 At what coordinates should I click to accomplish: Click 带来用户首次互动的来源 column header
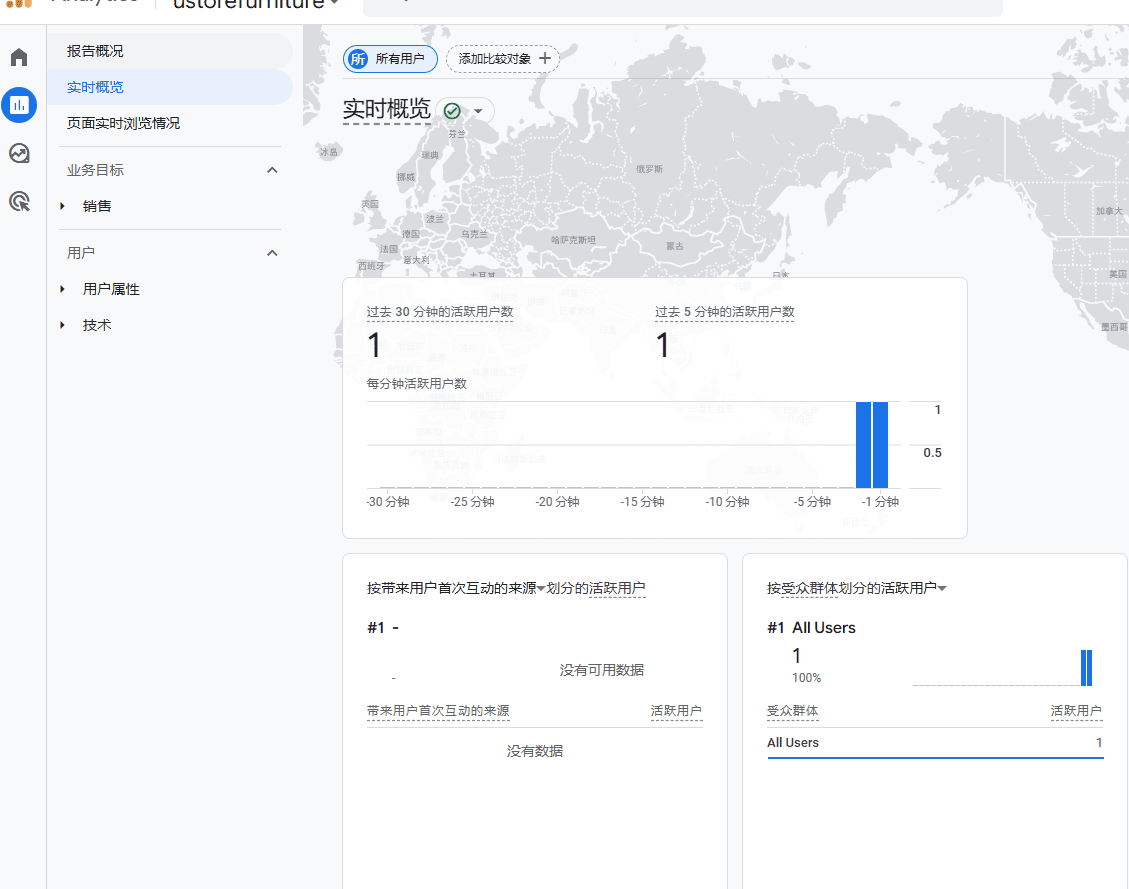pos(438,710)
